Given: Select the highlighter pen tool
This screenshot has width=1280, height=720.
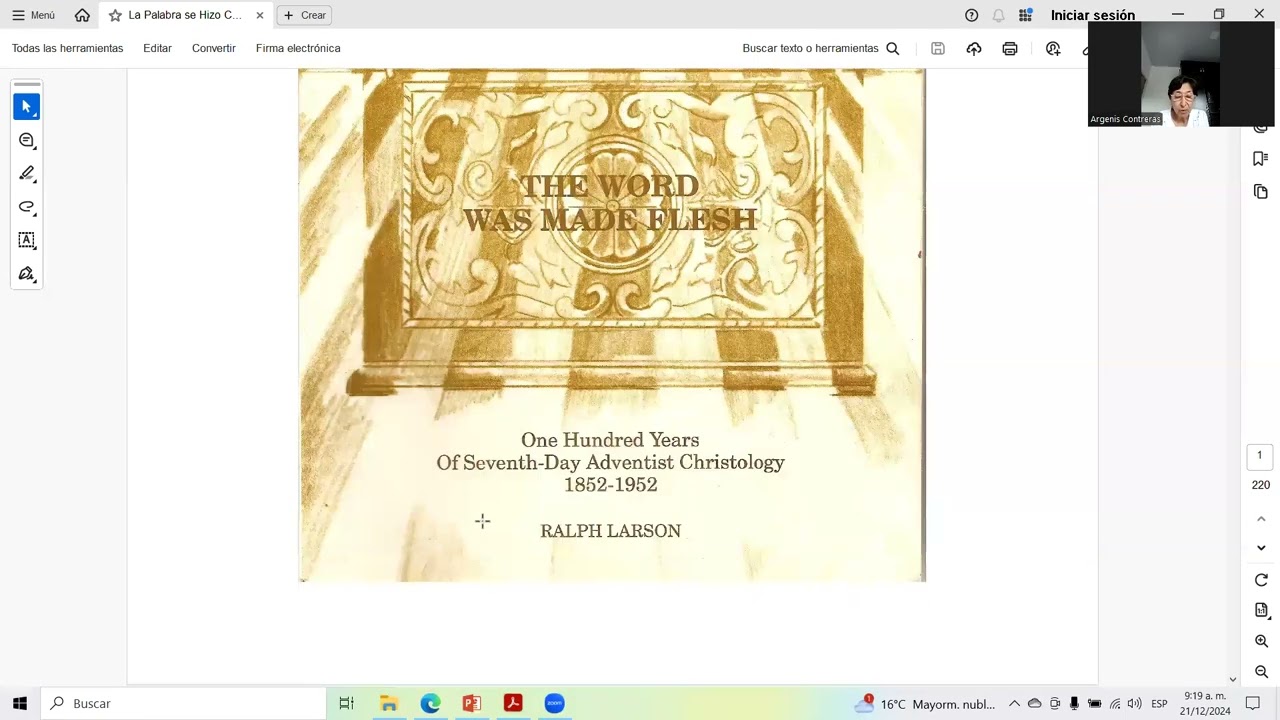Looking at the screenshot, I should [x=27, y=174].
